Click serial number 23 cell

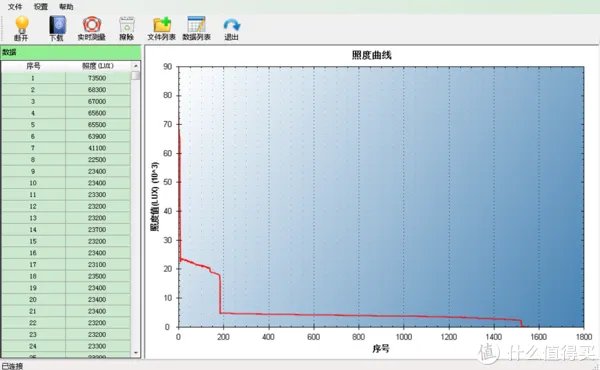click(33, 334)
